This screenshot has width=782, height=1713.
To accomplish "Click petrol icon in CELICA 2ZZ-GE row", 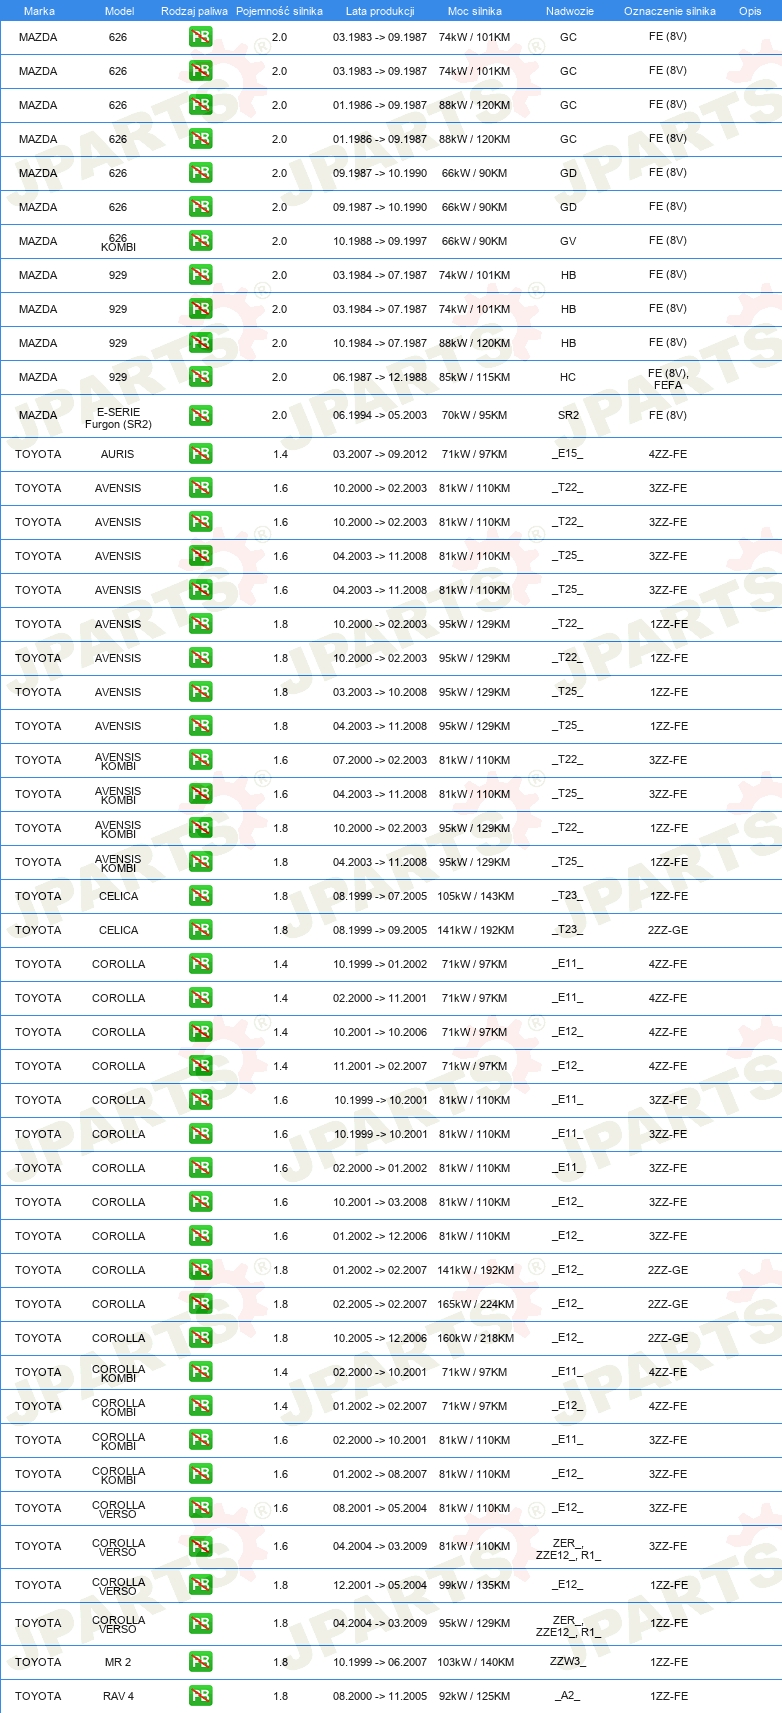I will tap(201, 930).
